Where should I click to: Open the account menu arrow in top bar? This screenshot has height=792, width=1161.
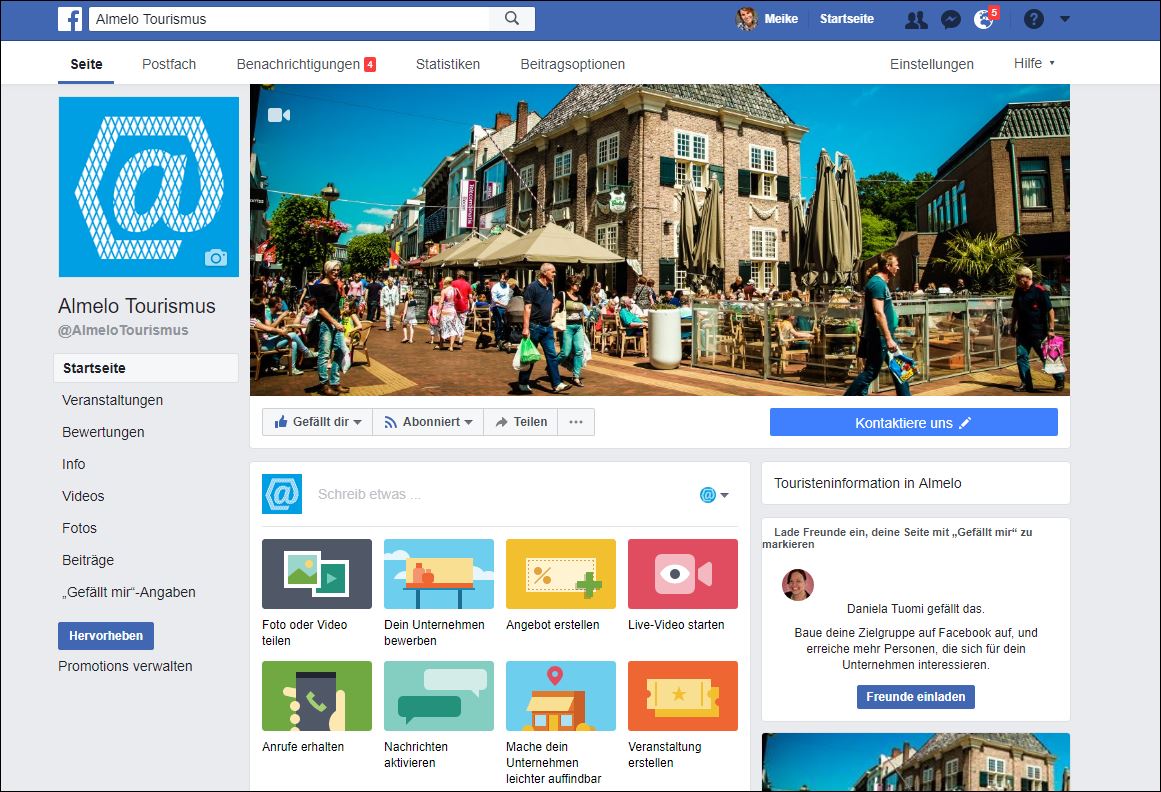point(1065,19)
